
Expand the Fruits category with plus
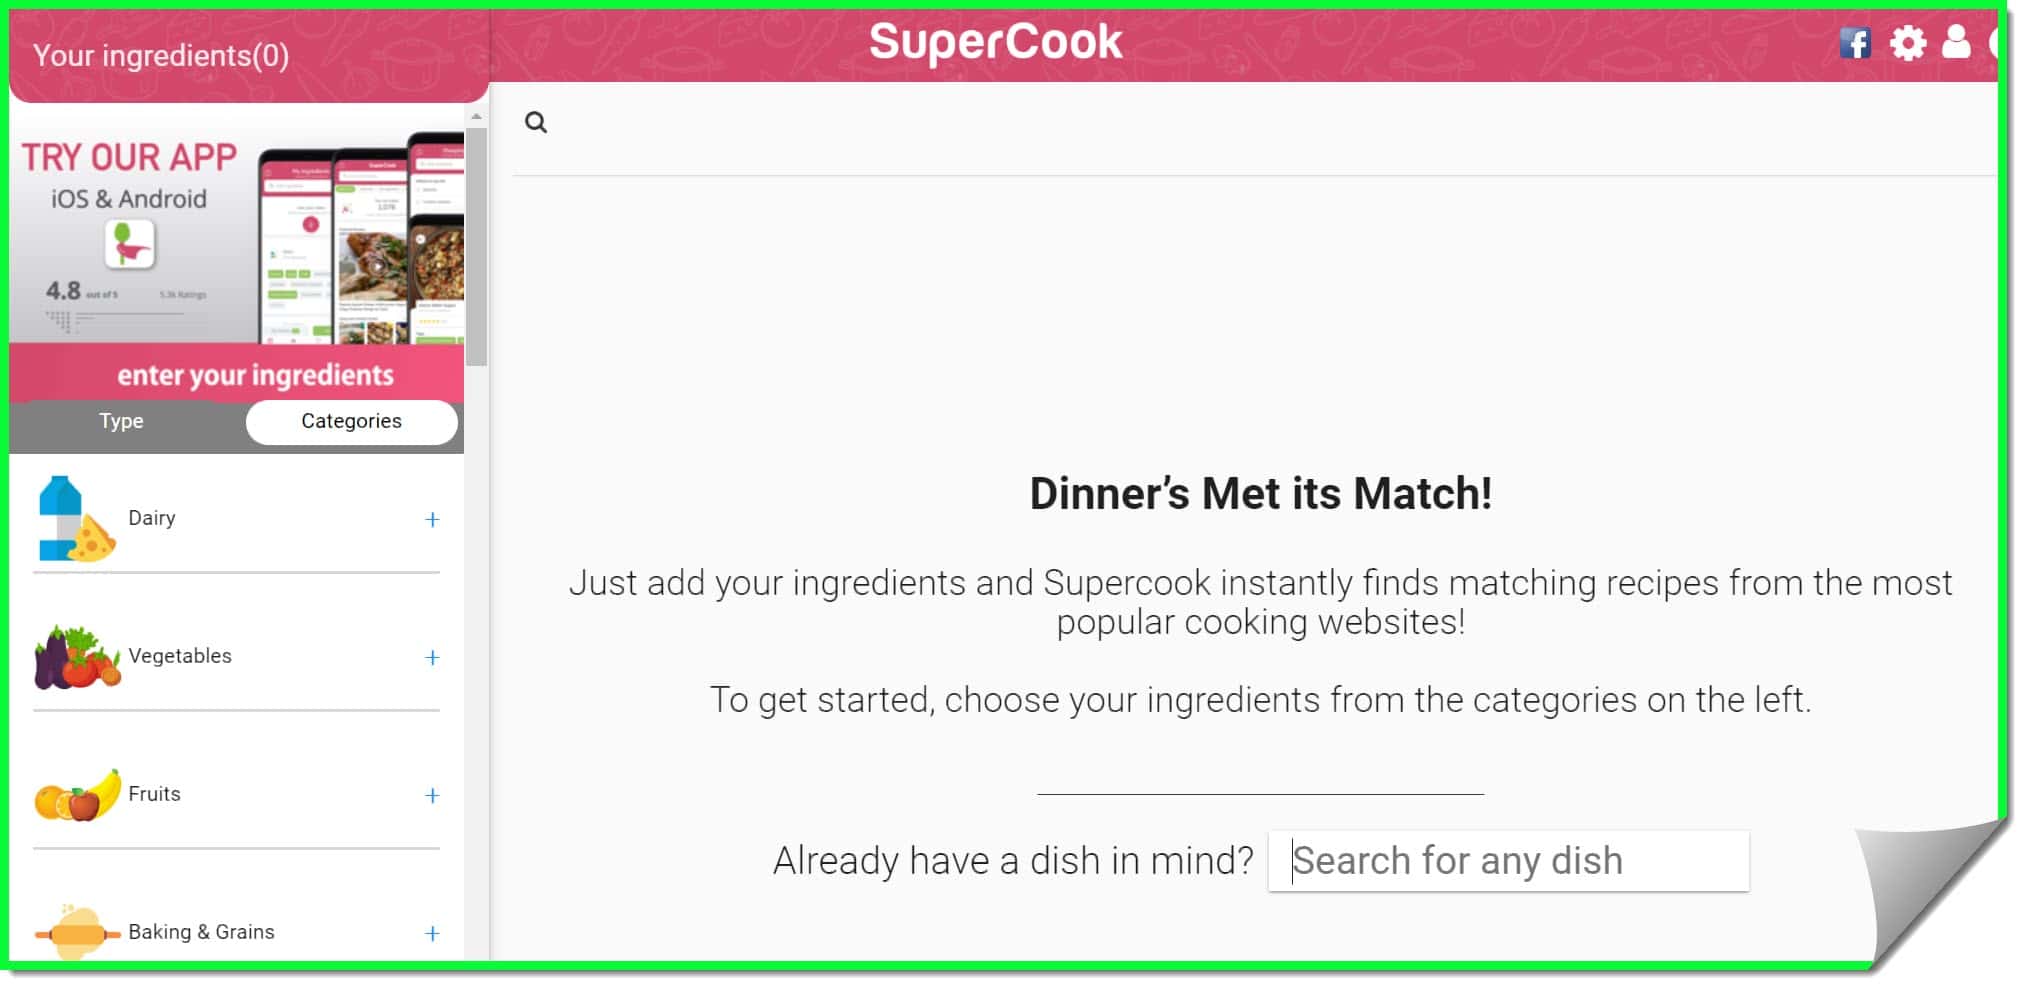(432, 796)
